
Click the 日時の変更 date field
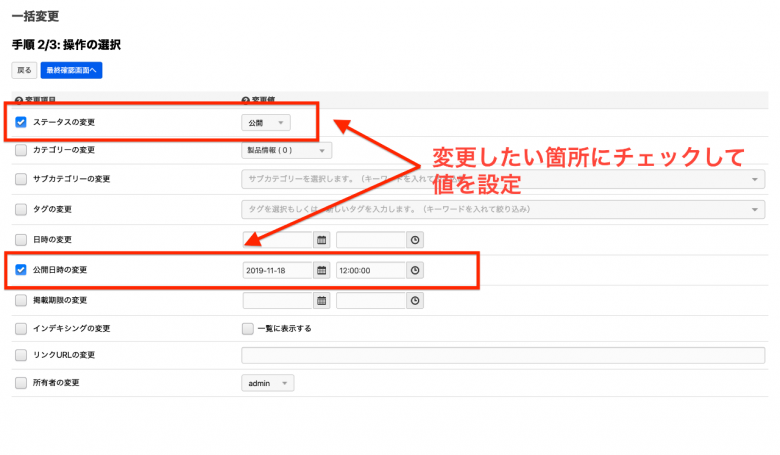pyautogui.click(x=278, y=240)
